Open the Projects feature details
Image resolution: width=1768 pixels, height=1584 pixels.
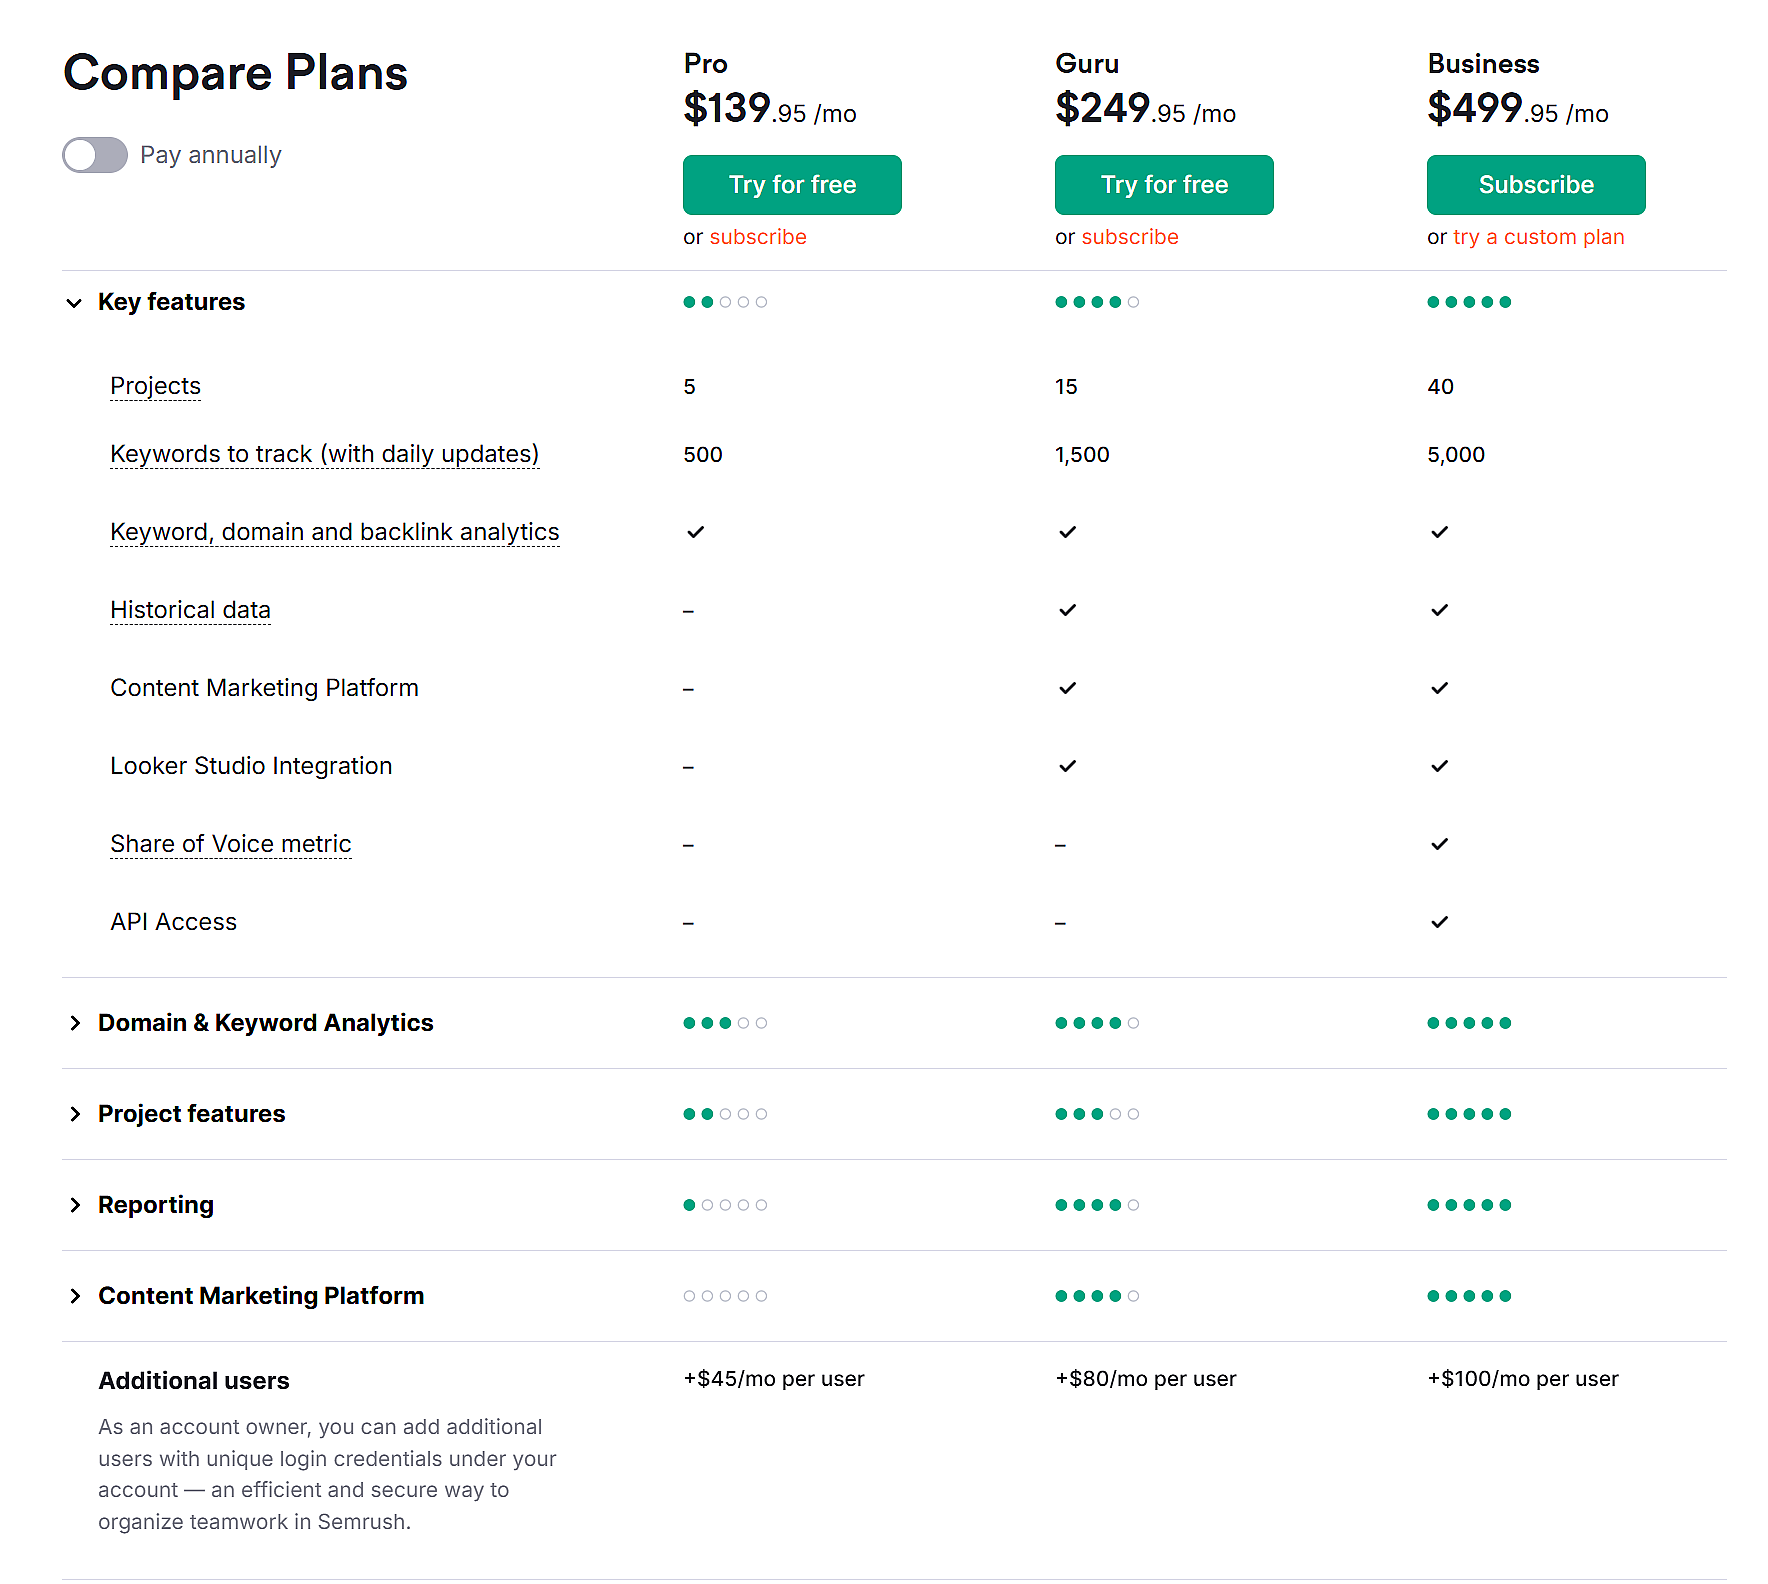pos(155,386)
